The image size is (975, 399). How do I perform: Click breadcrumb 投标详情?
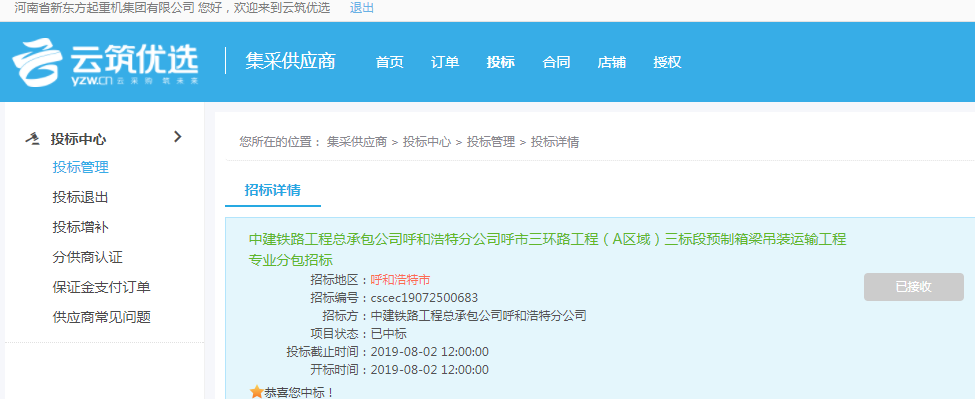[x=555, y=142]
